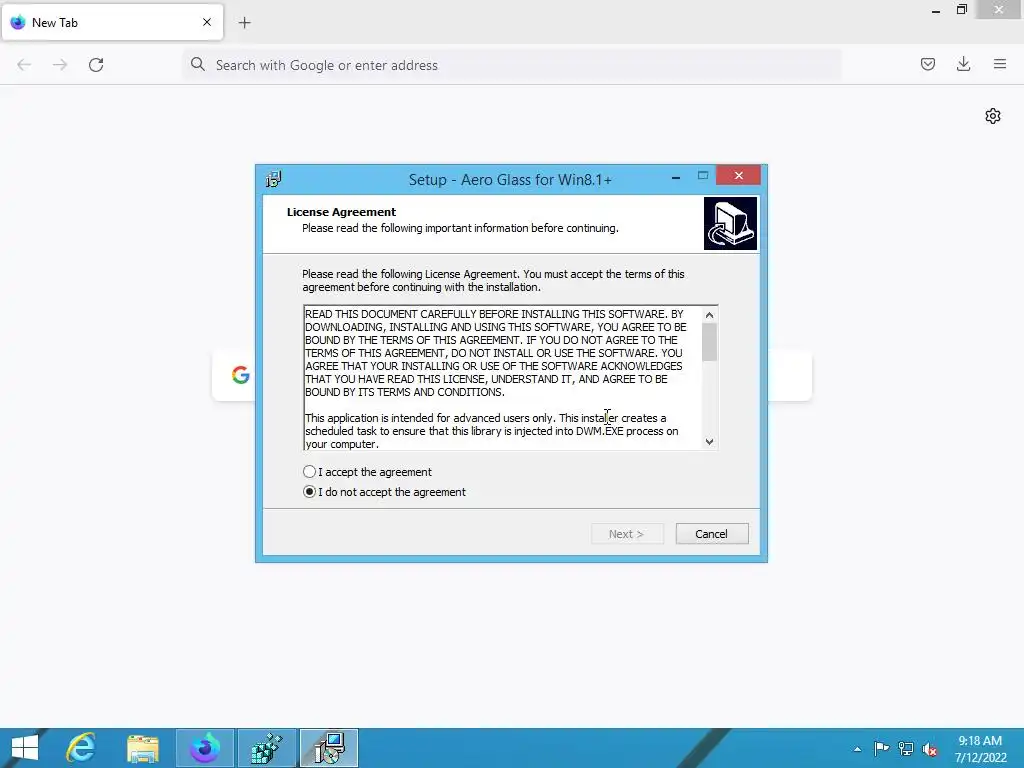
Task: Select 'I do not accept the agreement' option
Action: (x=310, y=492)
